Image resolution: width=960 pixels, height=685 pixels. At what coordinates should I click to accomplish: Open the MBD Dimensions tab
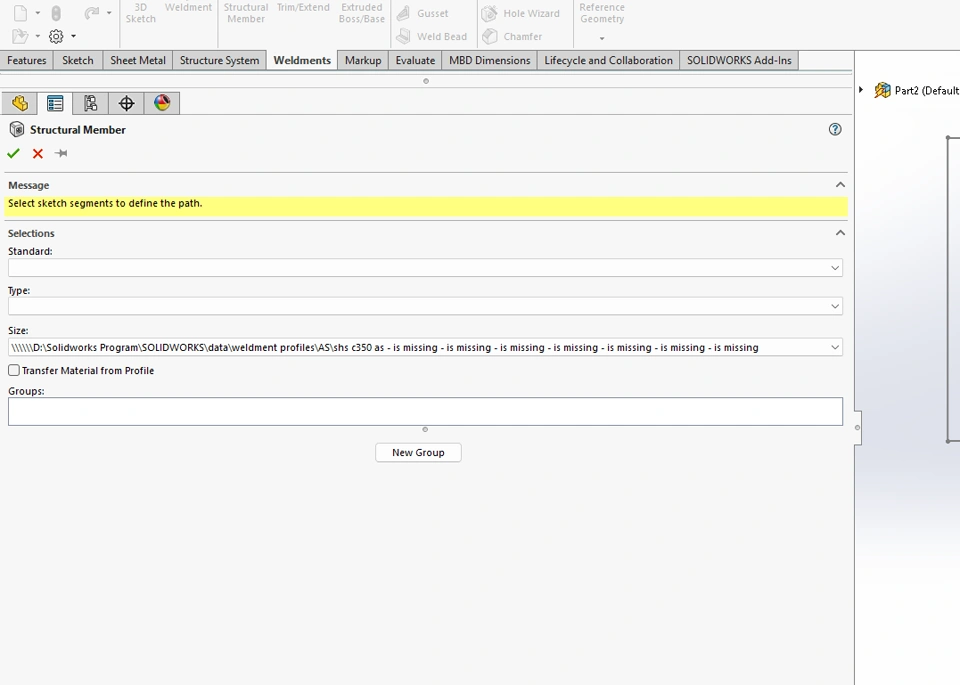pos(489,60)
